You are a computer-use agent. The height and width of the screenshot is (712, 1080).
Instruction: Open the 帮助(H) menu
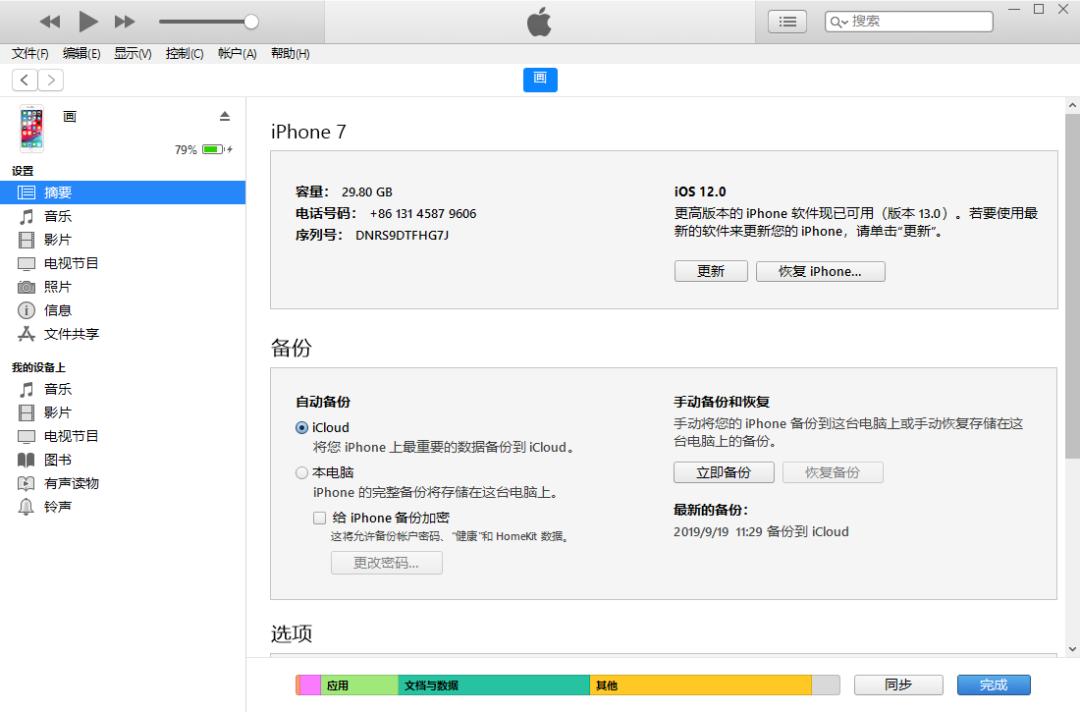coord(289,53)
